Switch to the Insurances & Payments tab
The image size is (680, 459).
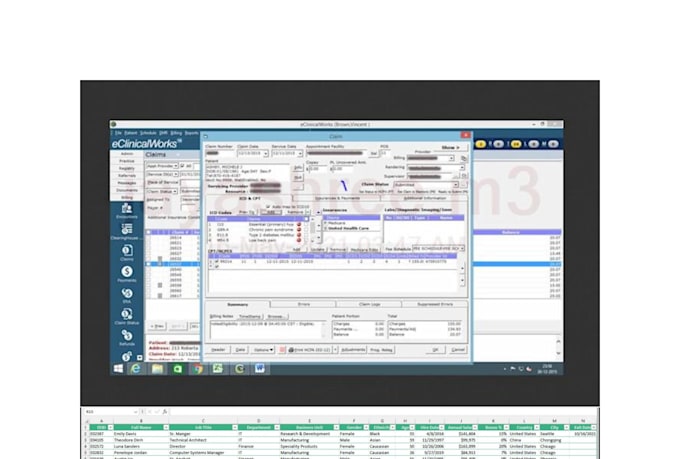coord(337,198)
